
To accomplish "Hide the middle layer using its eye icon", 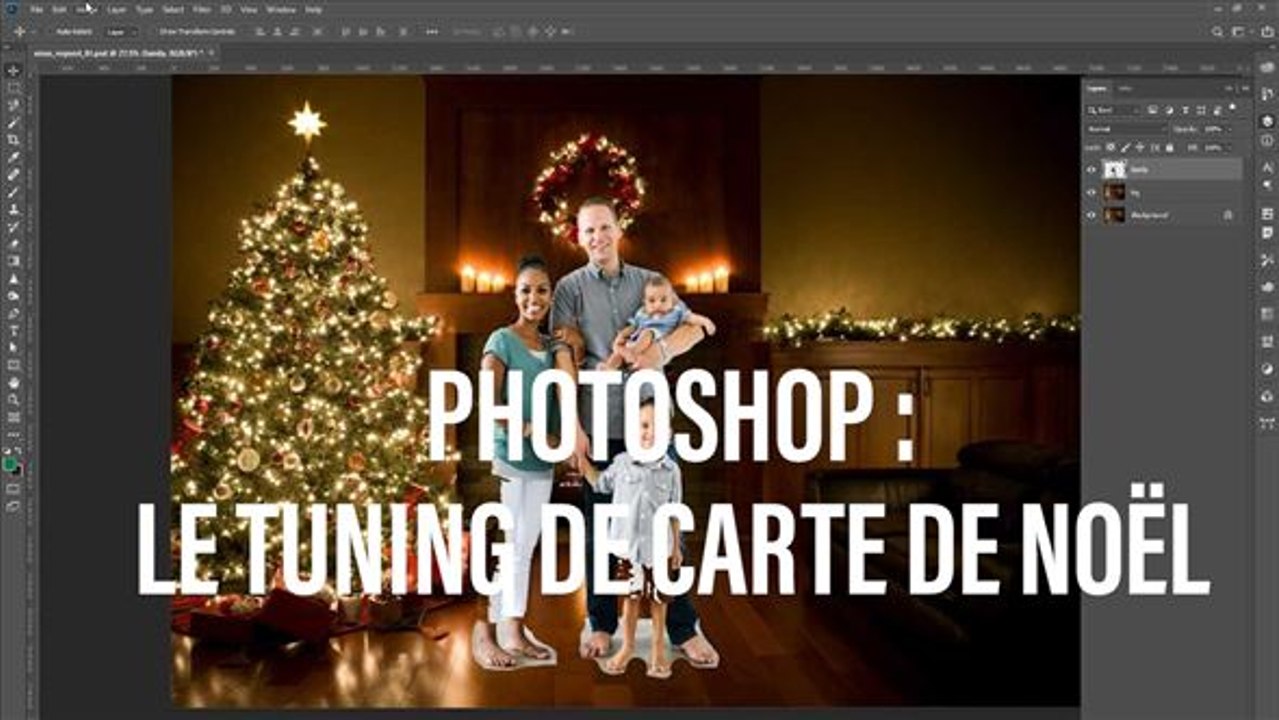I will [1091, 192].
